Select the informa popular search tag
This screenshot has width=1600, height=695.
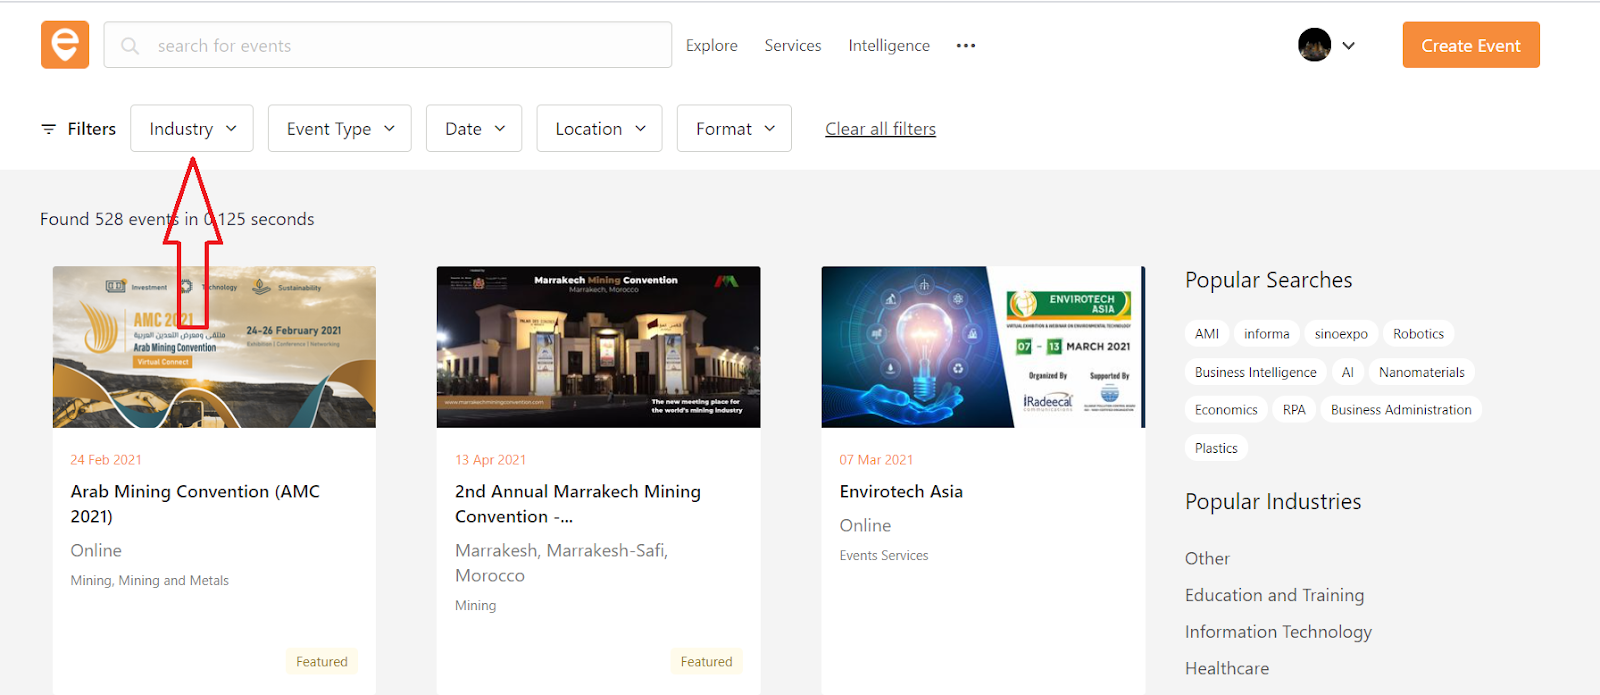(x=1267, y=334)
